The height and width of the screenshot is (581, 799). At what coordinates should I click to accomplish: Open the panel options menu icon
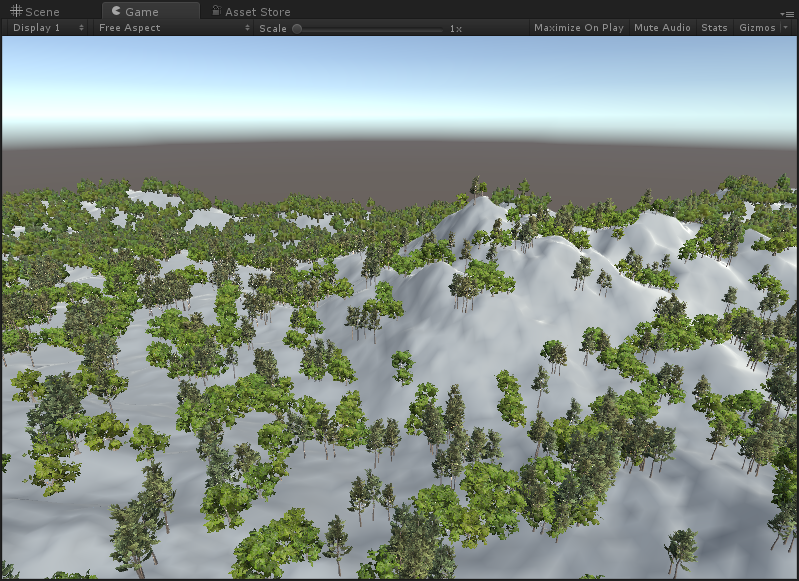coord(788,14)
